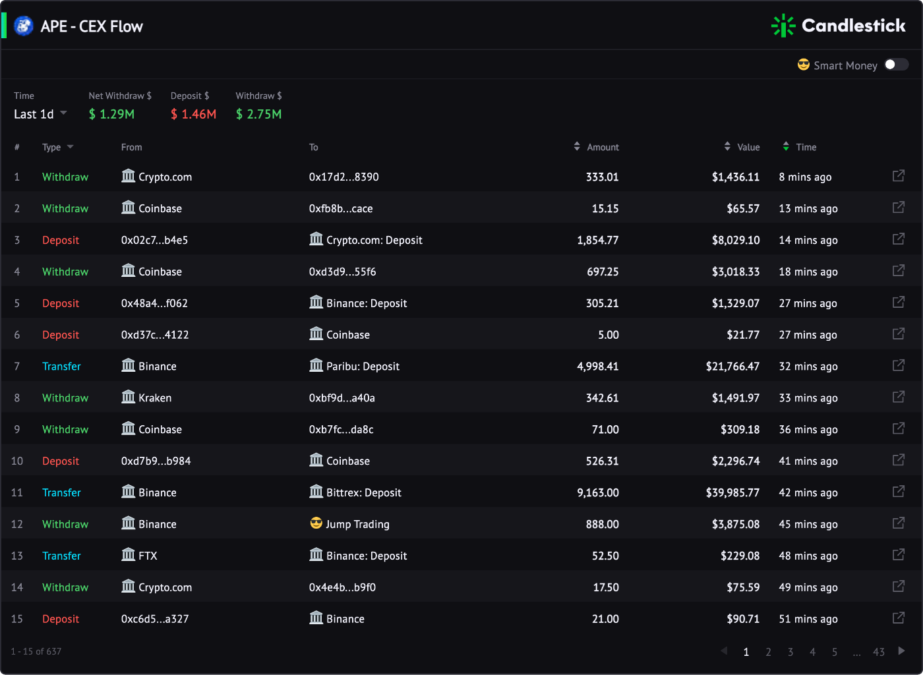Click Jump Trading smart money emoji
This screenshot has height=675, width=923.
tap(316, 523)
